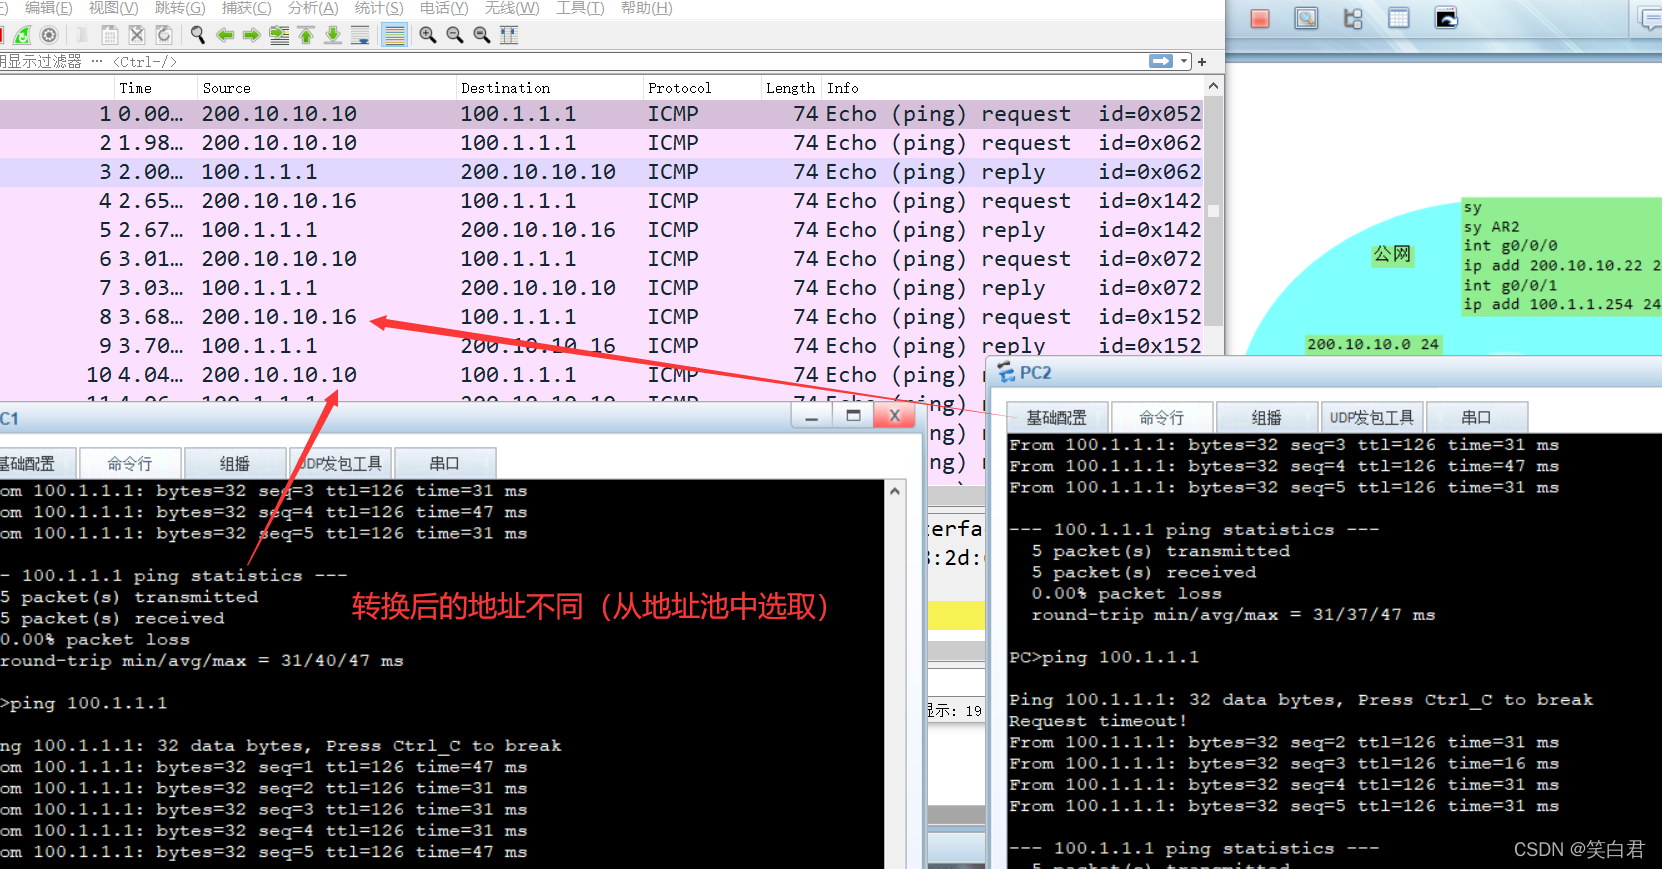Toggle auto-scroll during live capture
Screen dimensions: 1662x869
(x=360, y=35)
